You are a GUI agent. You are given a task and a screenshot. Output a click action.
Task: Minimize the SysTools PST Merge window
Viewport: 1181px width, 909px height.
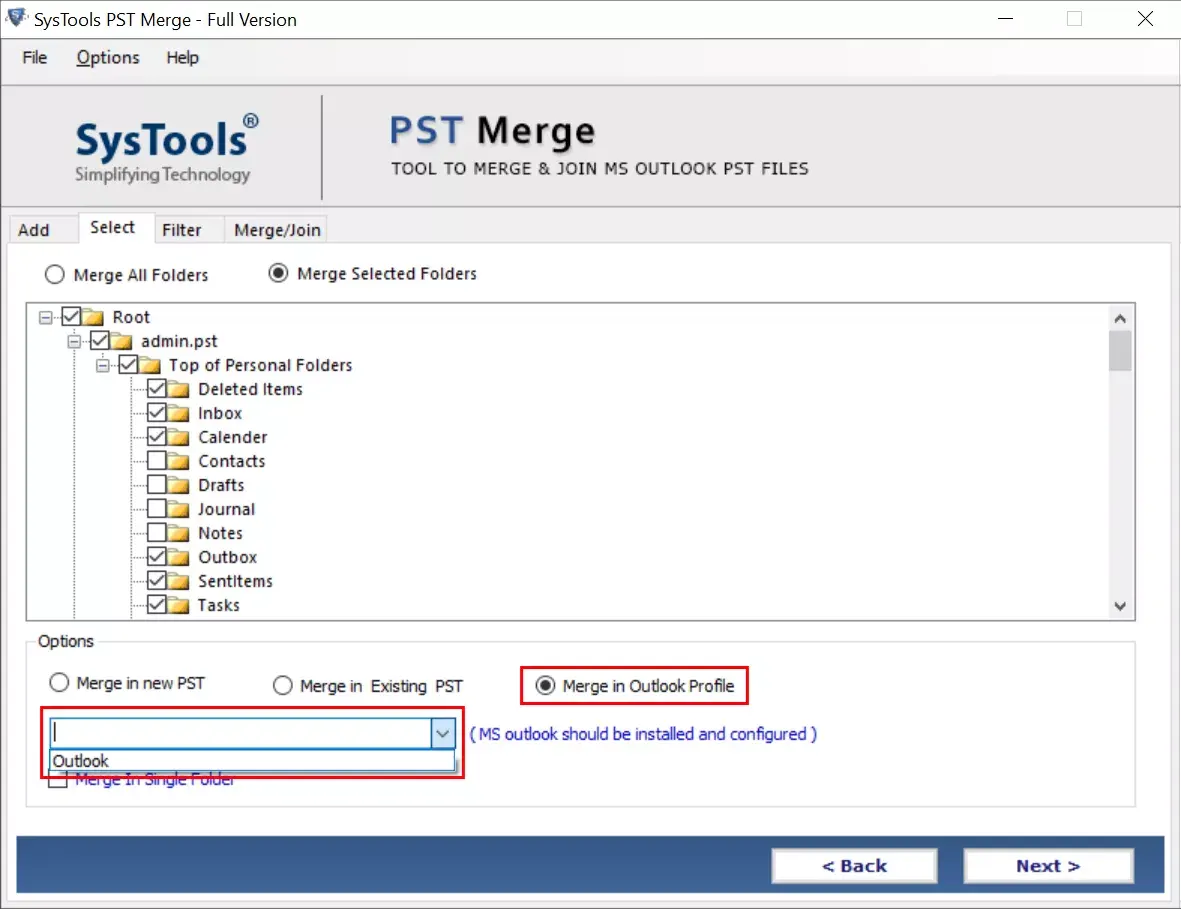[1005, 19]
